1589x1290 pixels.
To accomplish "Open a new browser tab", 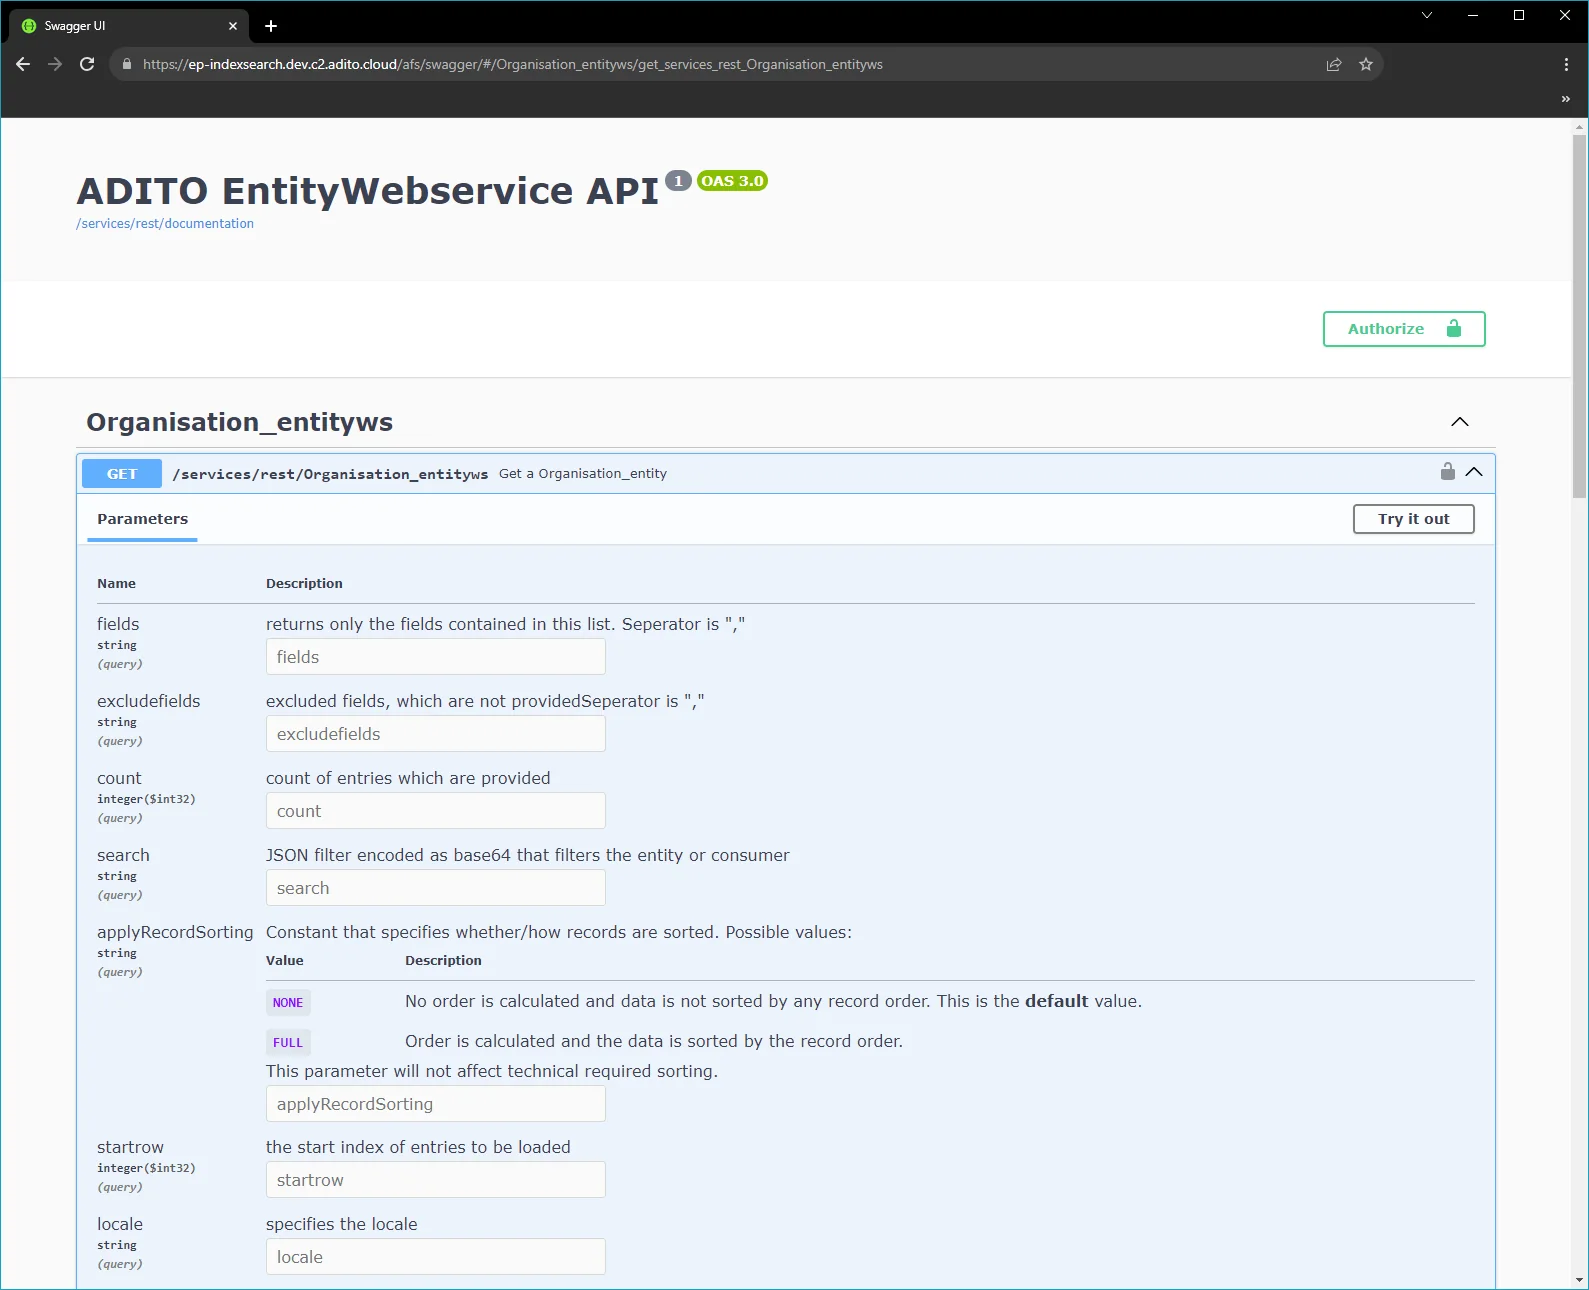I will (x=271, y=26).
